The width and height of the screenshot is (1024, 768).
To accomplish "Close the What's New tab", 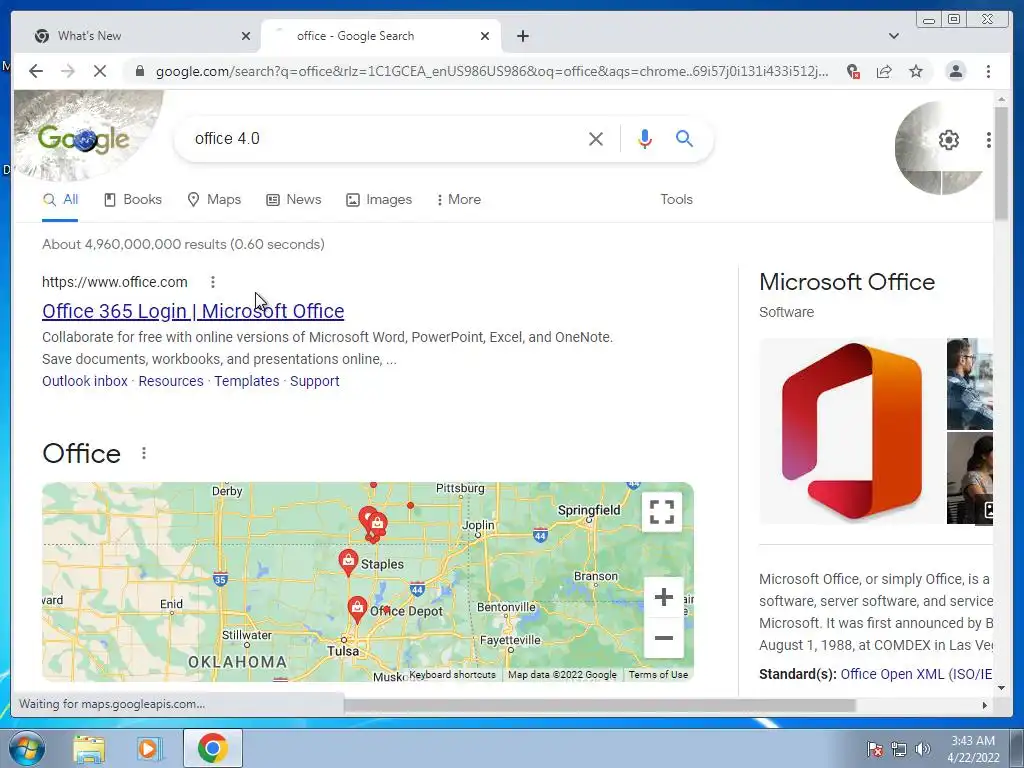I will click(x=246, y=36).
